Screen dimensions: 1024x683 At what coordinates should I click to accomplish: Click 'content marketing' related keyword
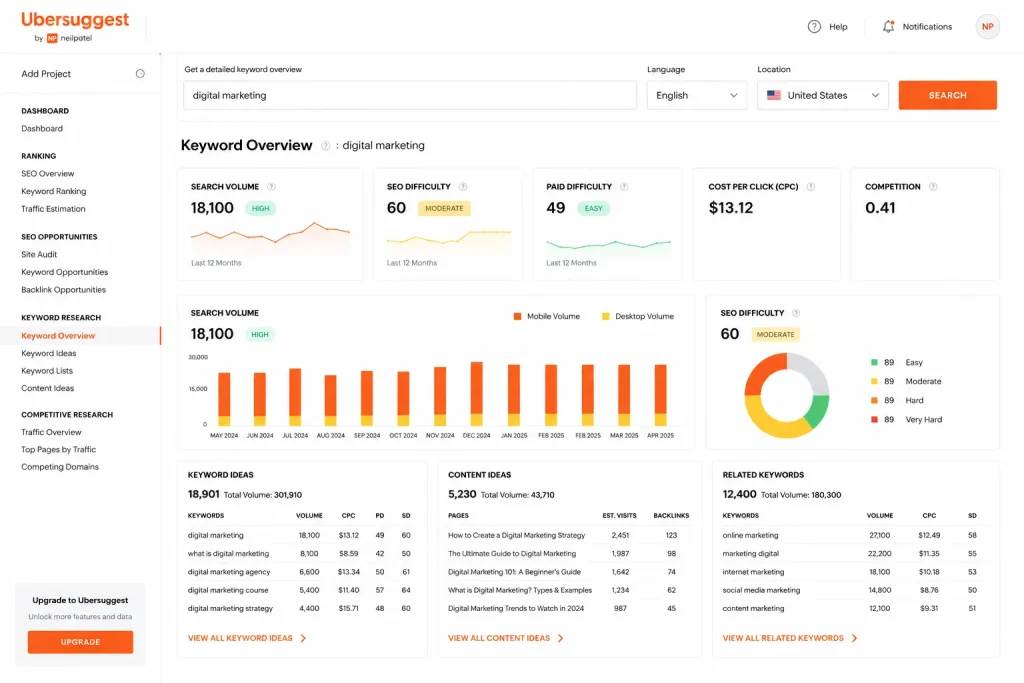click(x=753, y=609)
